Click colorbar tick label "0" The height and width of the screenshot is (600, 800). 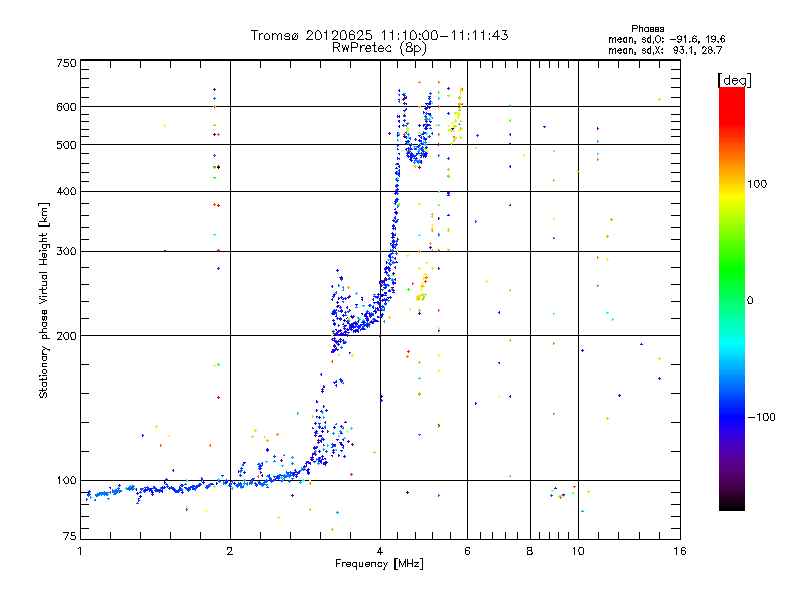[x=750, y=301]
